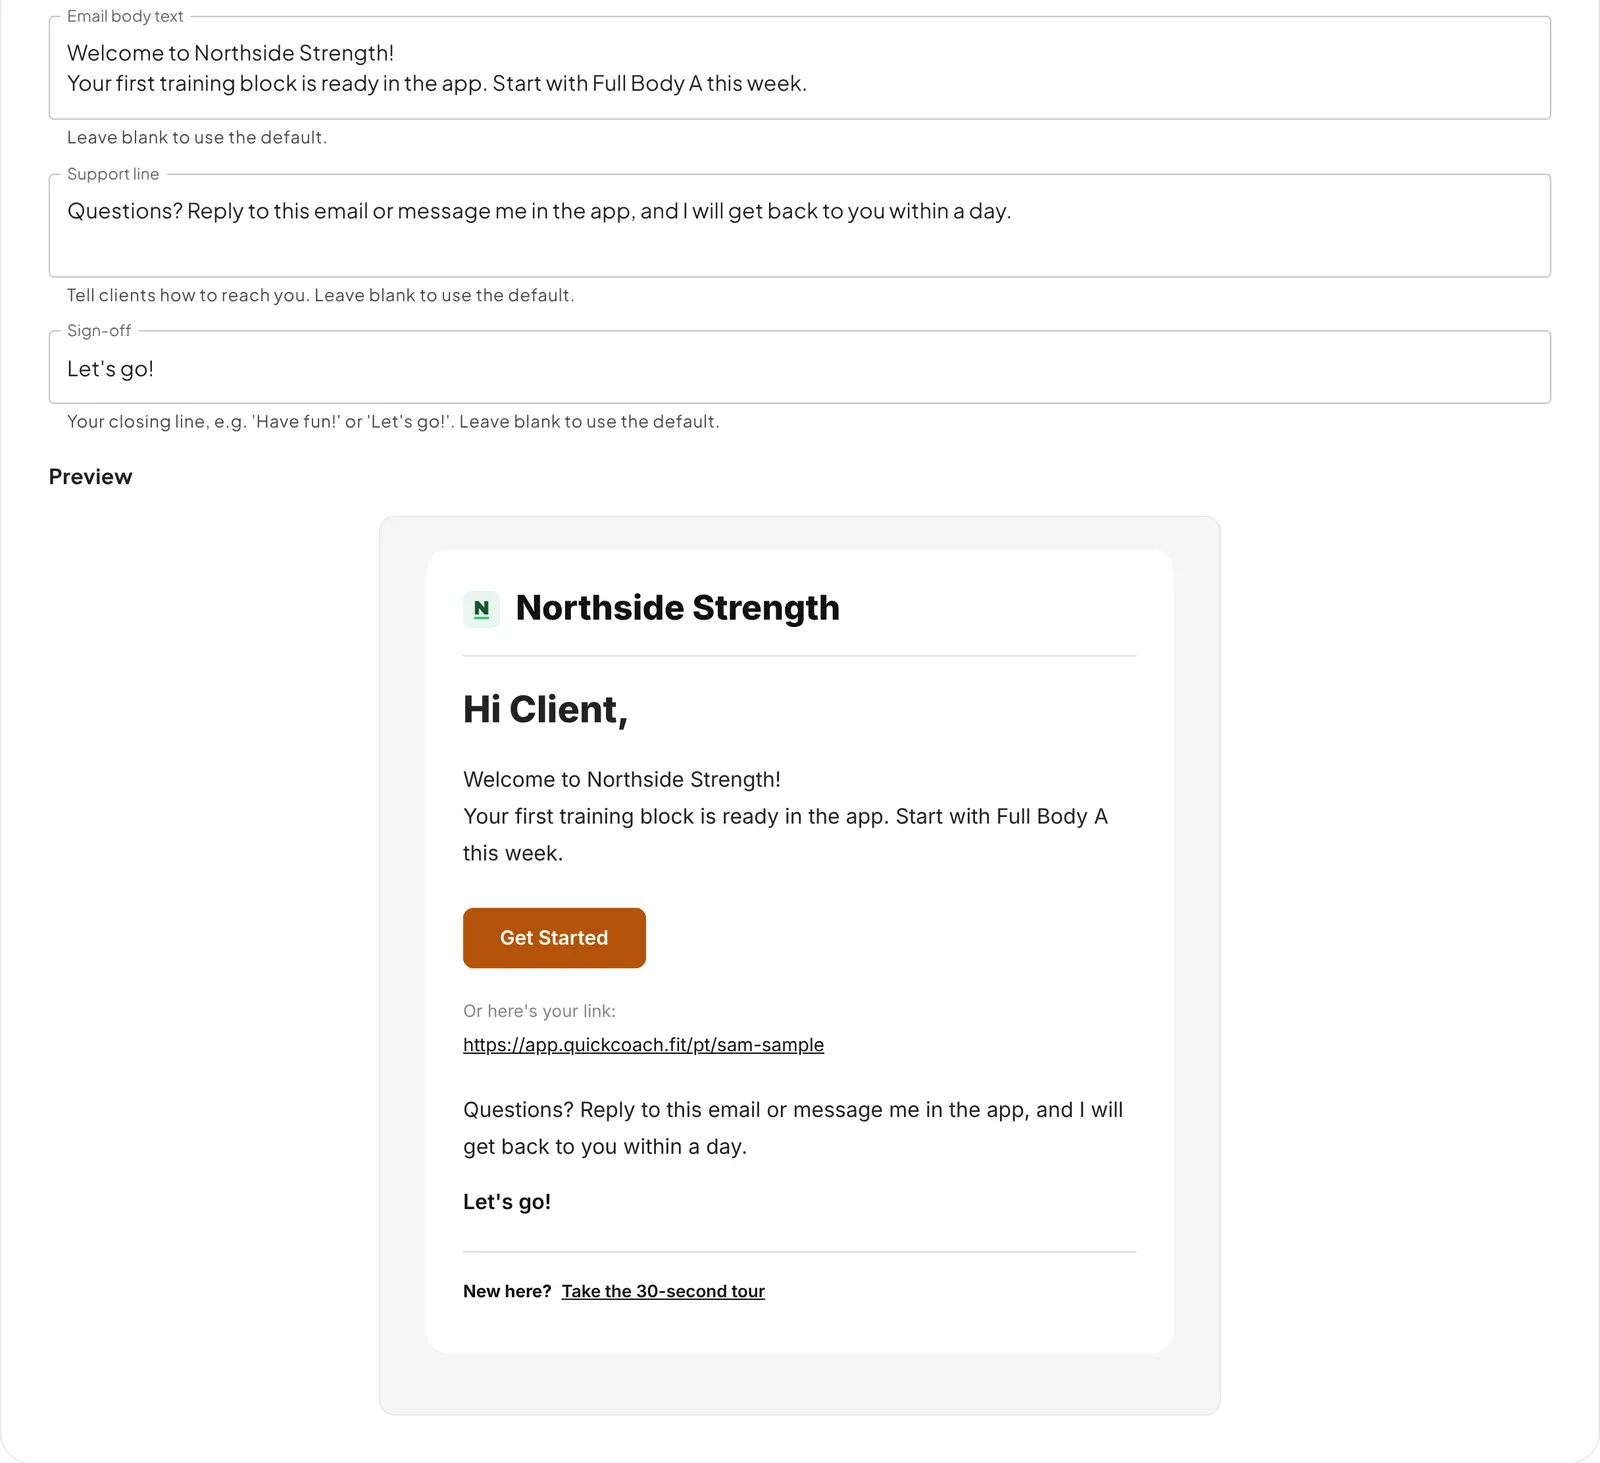Click the preview paragraph starting 'Questions? Reply'
This screenshot has height=1463, width=1600.
tap(793, 1128)
